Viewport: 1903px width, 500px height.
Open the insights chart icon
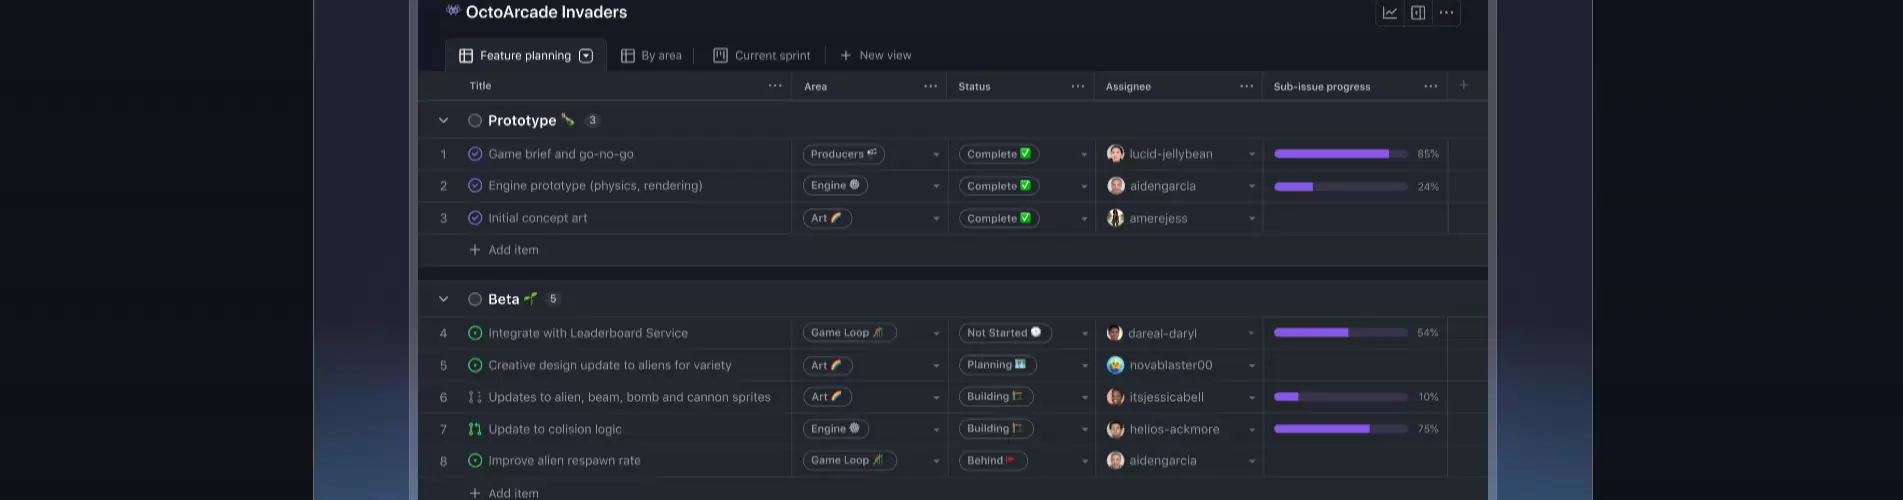1389,13
